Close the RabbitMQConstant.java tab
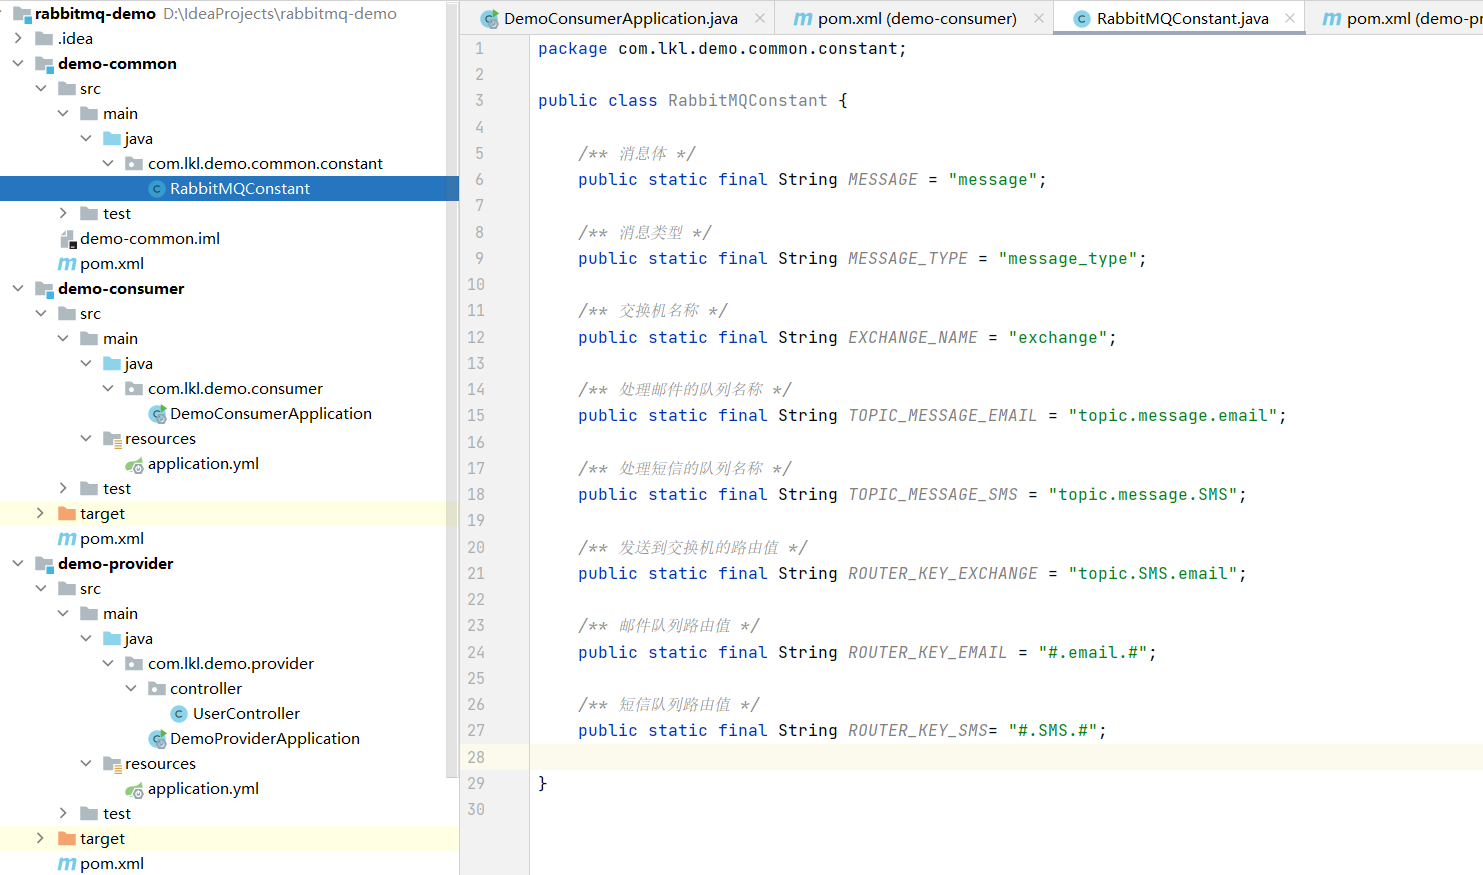 coord(1290,19)
